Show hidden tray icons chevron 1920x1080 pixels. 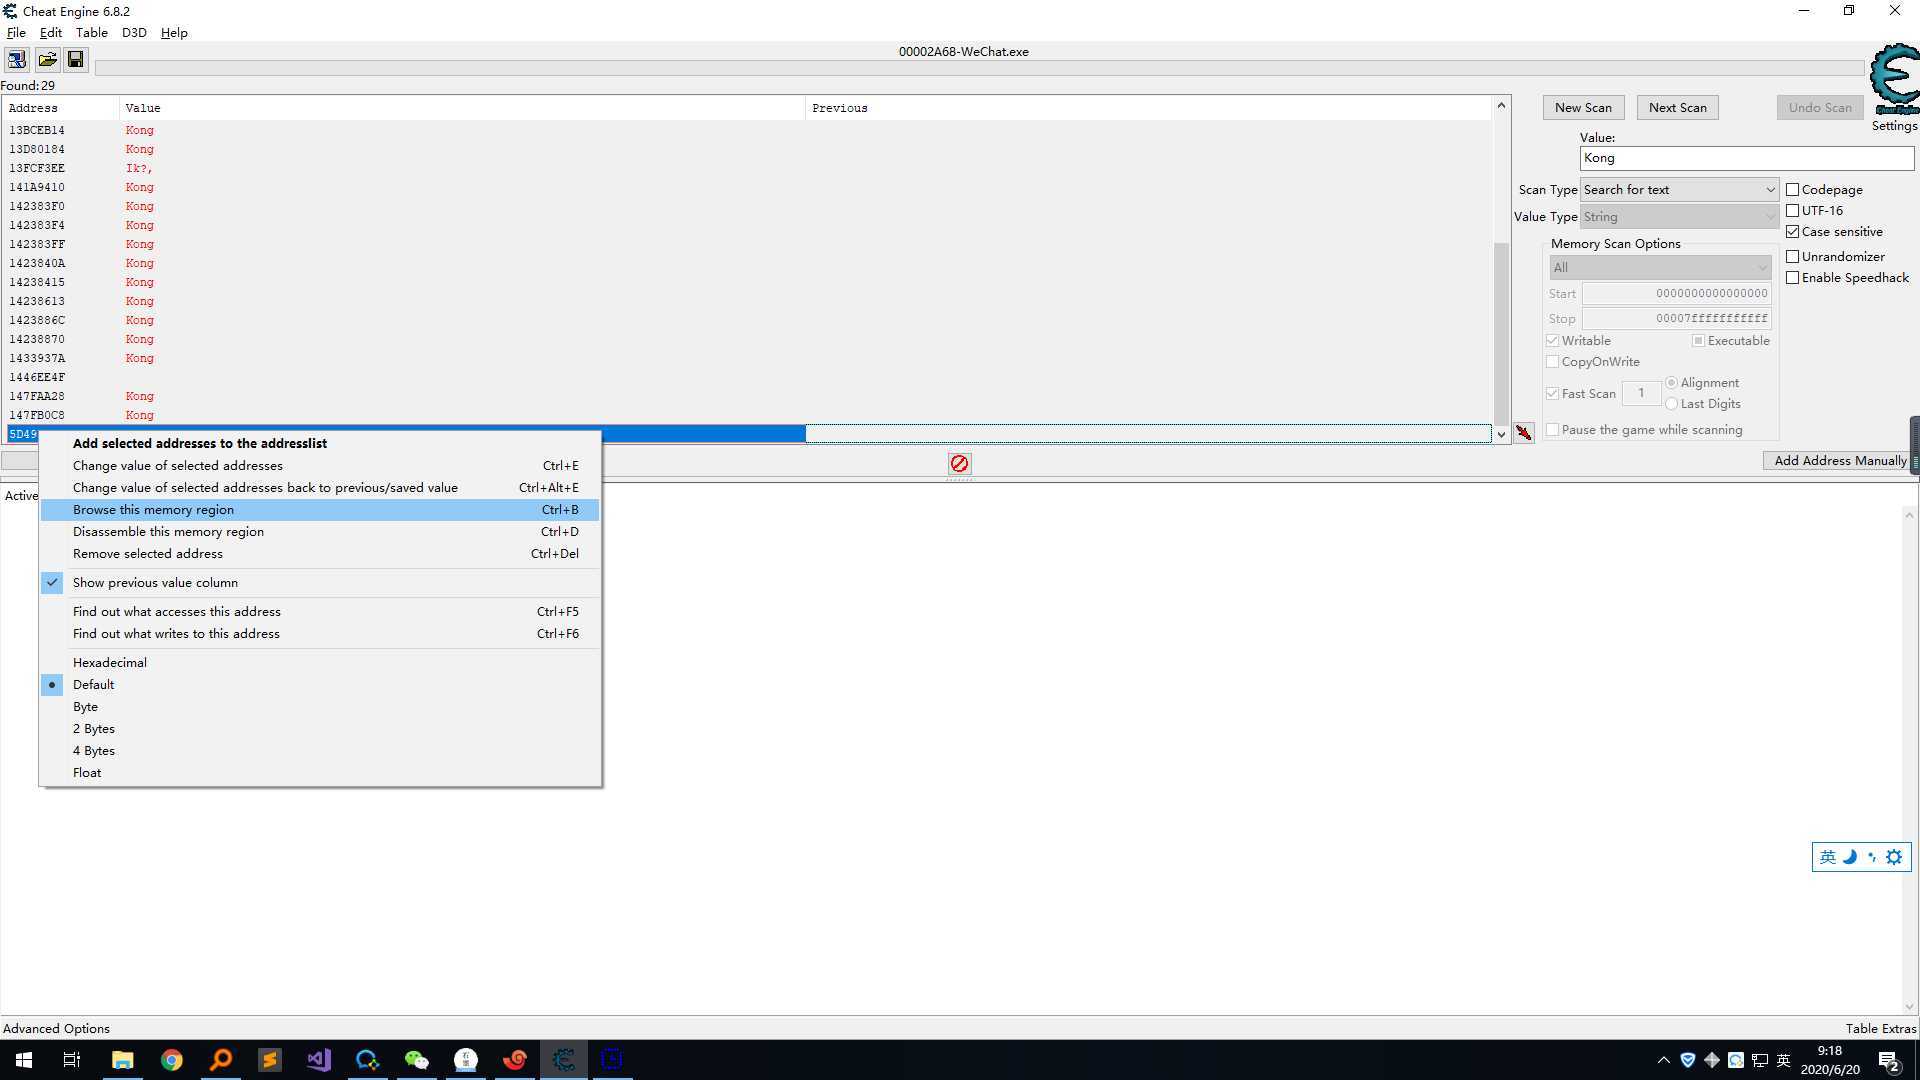[x=1664, y=1060]
